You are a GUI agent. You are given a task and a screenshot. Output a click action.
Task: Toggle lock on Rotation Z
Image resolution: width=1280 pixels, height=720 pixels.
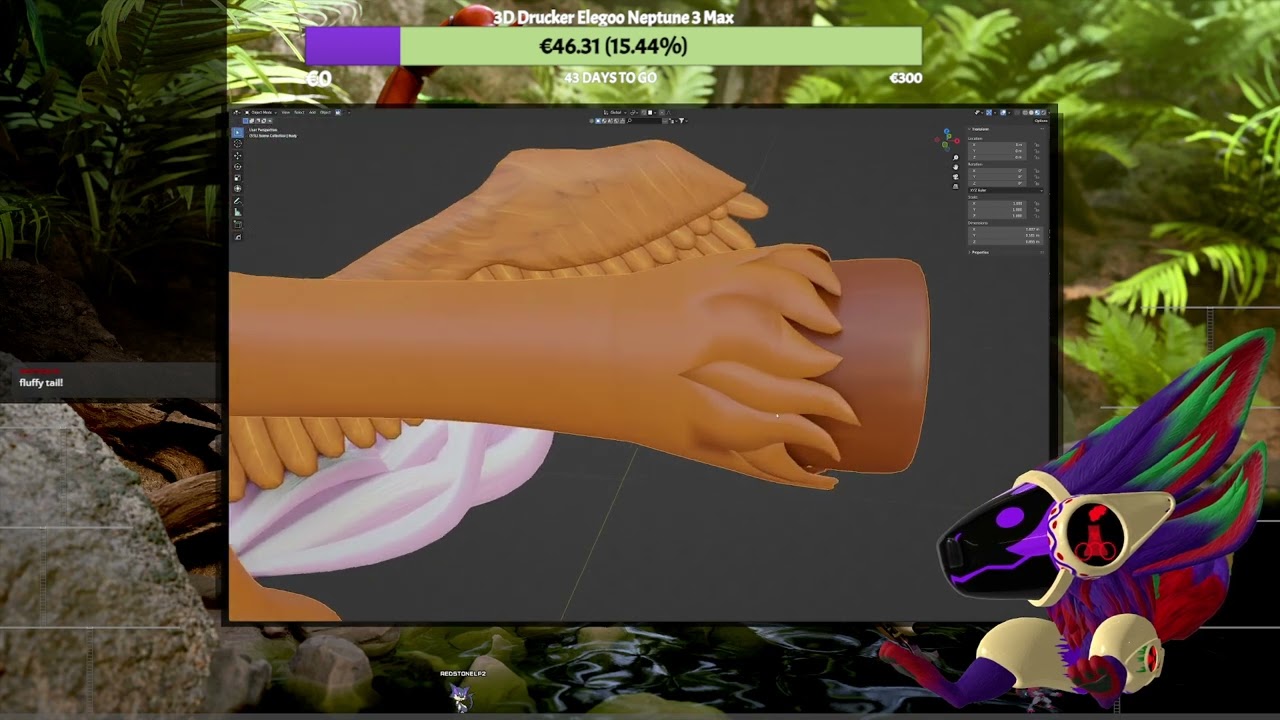click(1036, 183)
